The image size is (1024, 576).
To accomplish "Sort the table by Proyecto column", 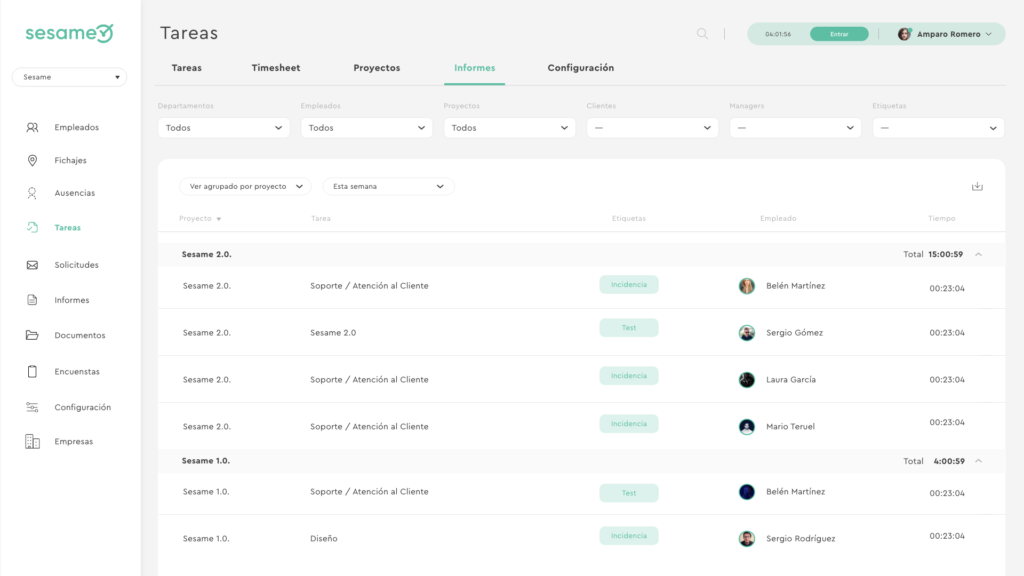I will [200, 218].
